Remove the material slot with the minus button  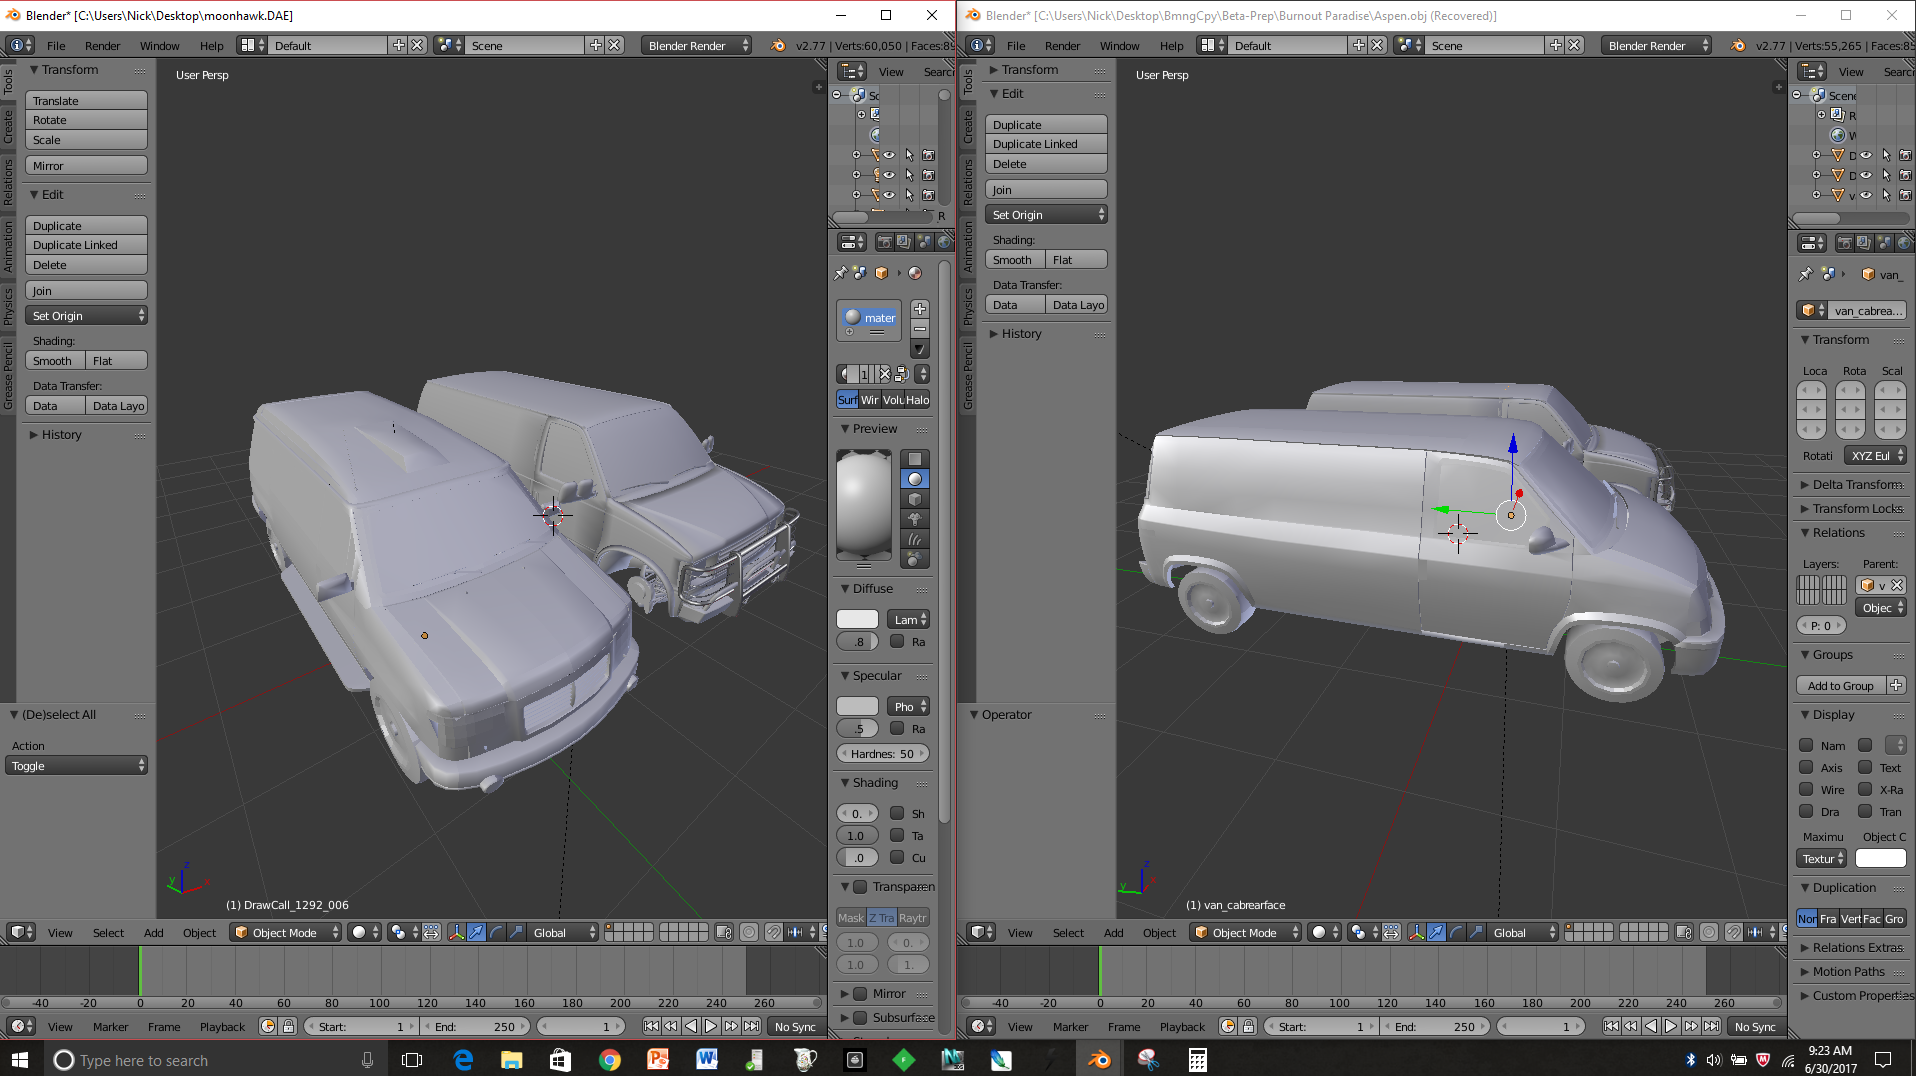pyautogui.click(x=920, y=329)
